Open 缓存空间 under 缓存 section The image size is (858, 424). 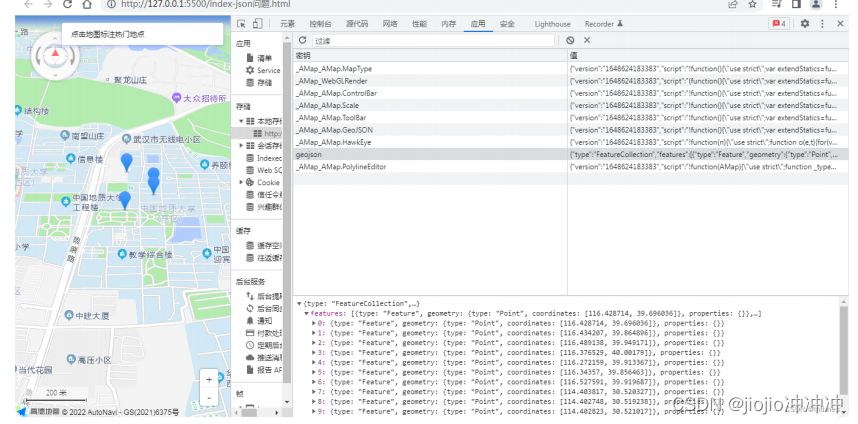tap(263, 246)
